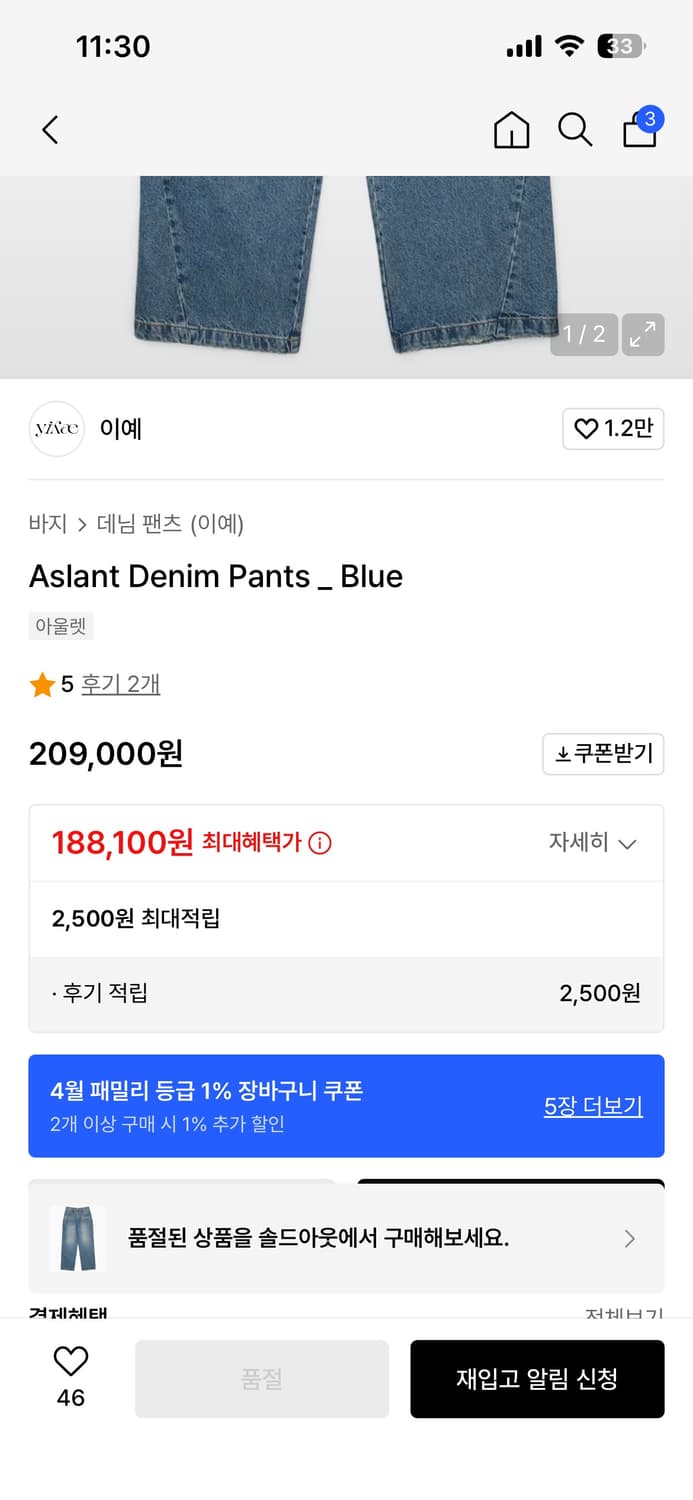The width and height of the screenshot is (693, 1500).
Task: Expand the product image to fullscreen
Action: (642, 335)
